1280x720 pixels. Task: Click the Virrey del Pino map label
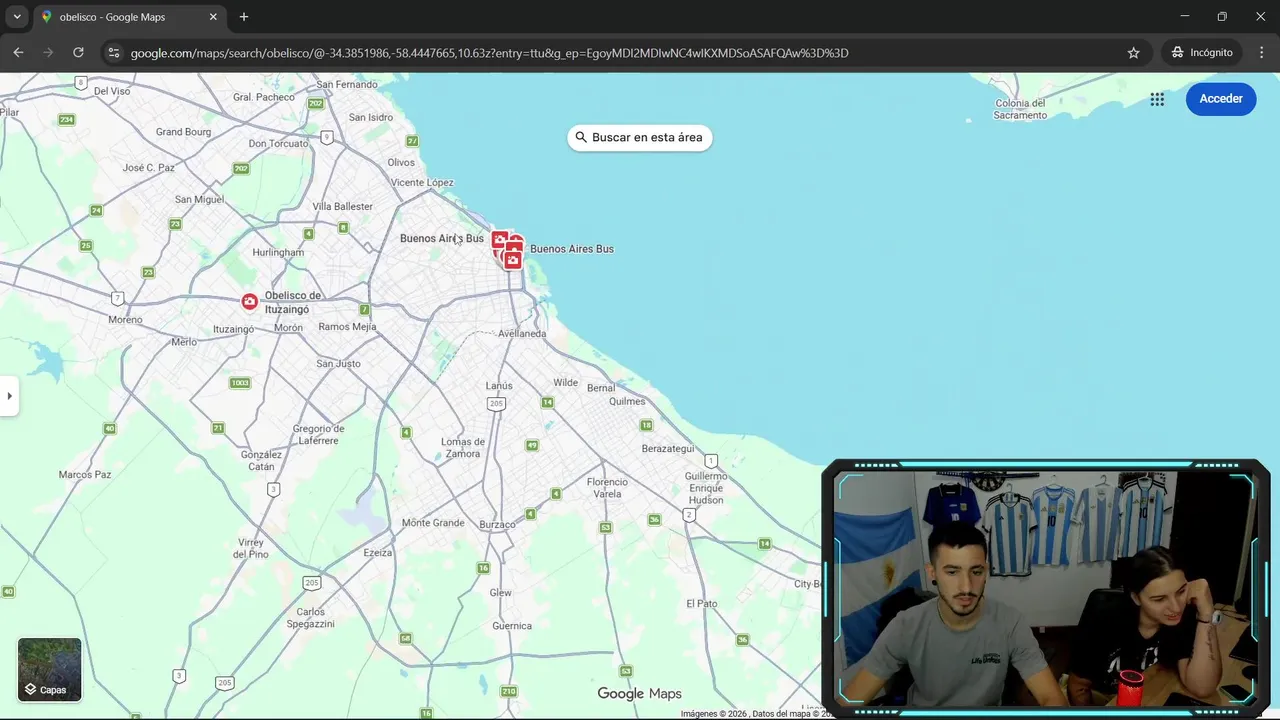click(x=251, y=548)
